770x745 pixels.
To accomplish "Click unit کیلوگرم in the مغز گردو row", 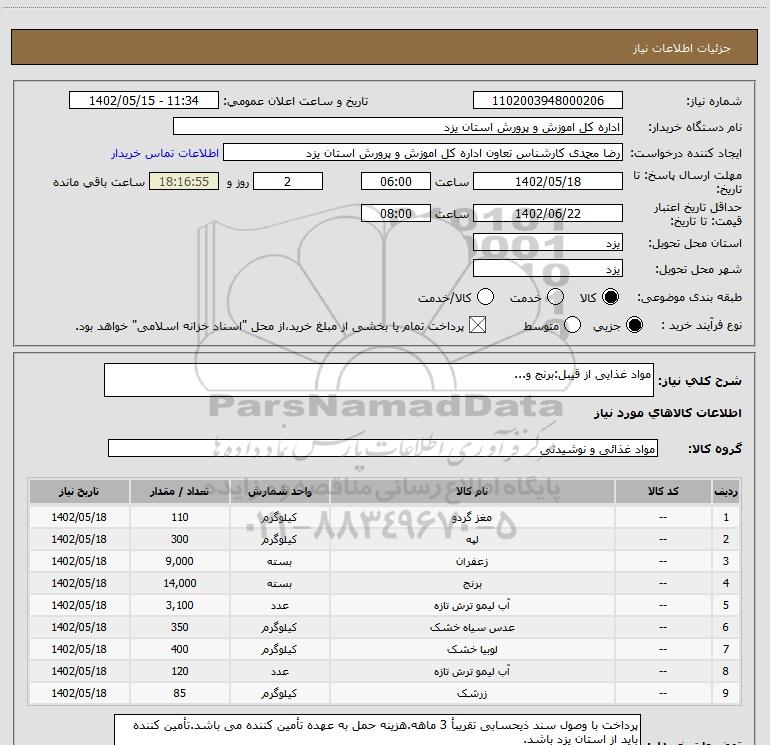I will (279, 517).
